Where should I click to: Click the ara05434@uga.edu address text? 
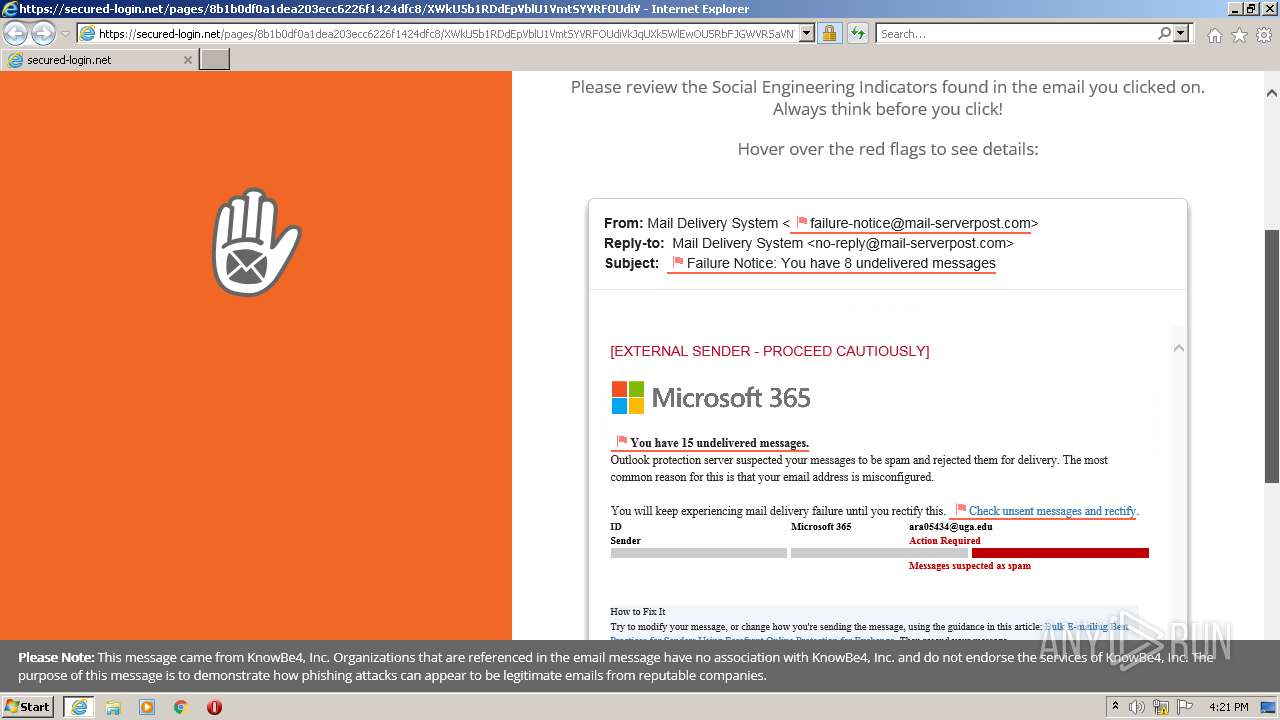[x=950, y=526]
